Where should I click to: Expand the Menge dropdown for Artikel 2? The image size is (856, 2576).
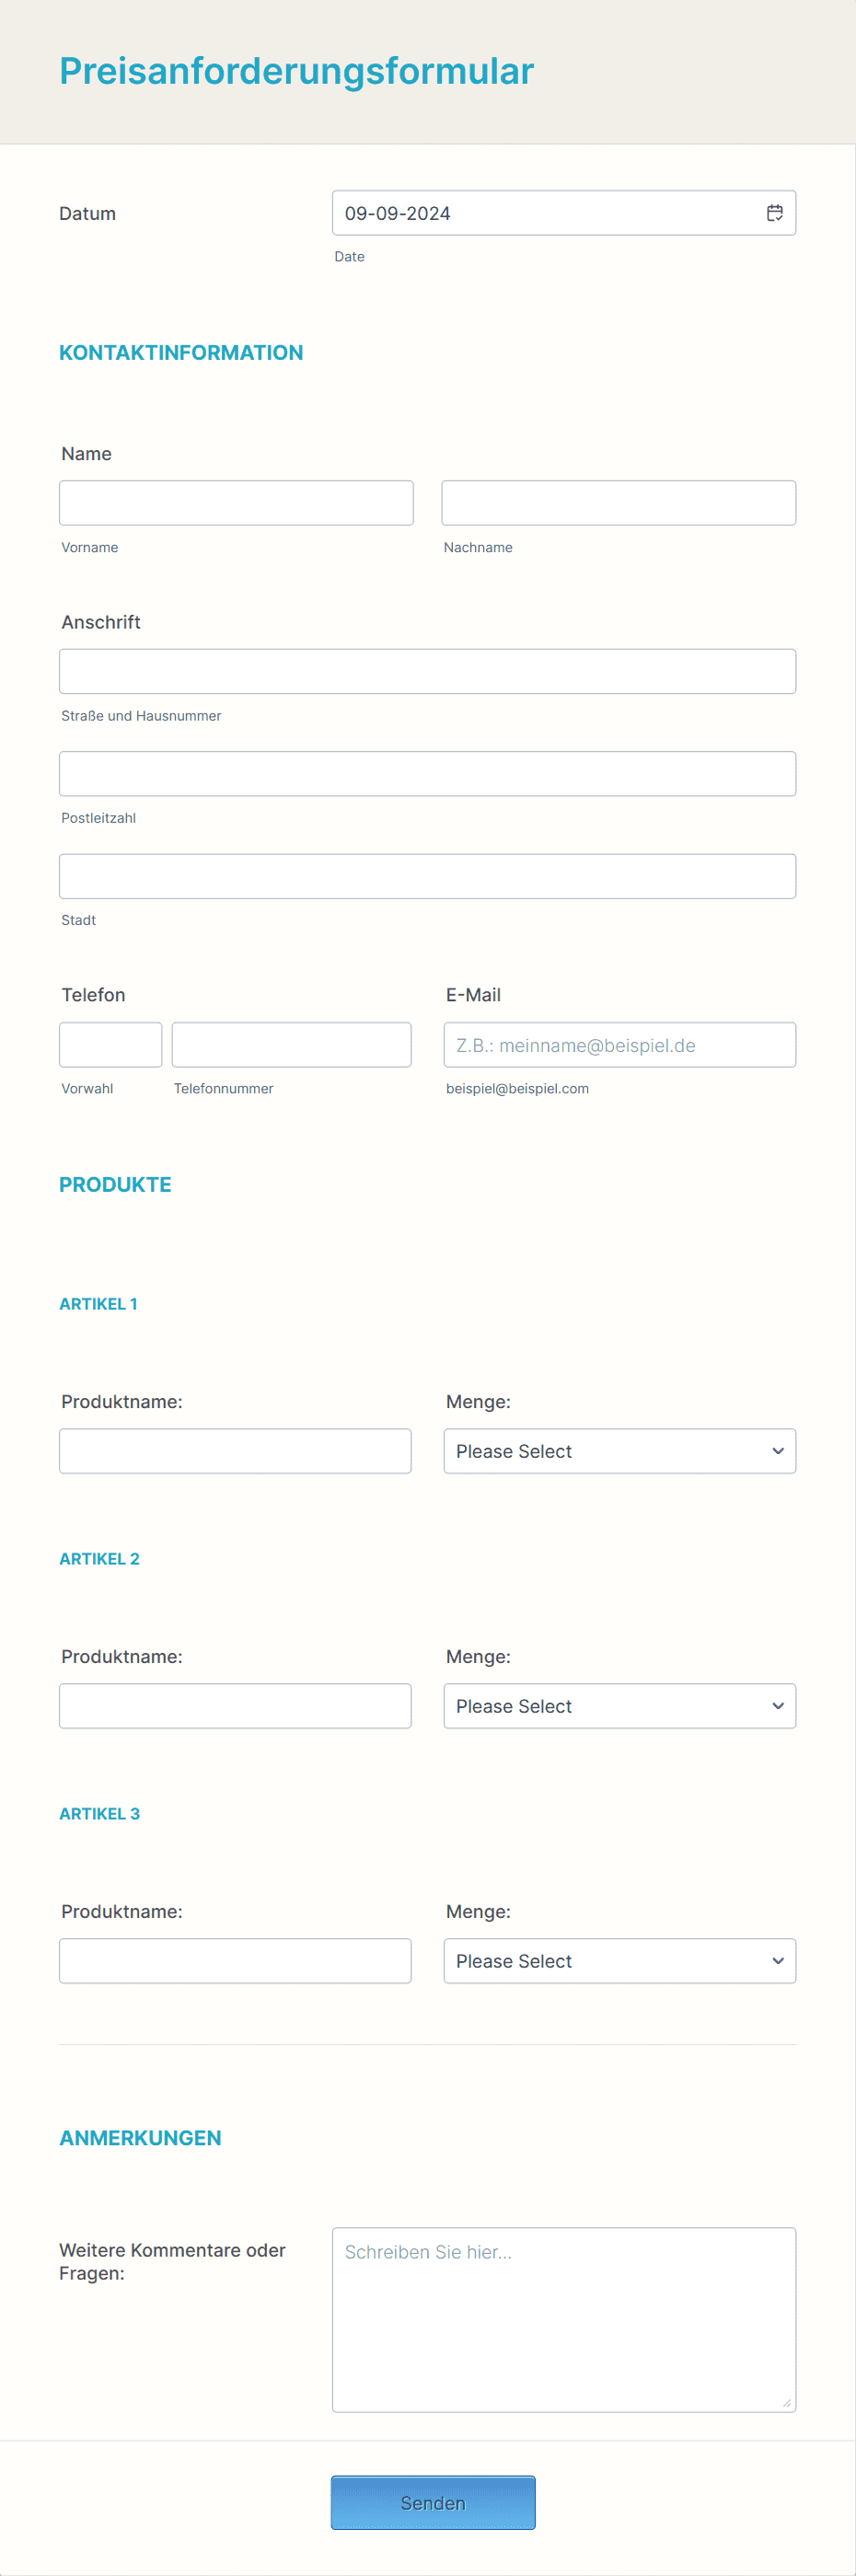pos(619,1705)
